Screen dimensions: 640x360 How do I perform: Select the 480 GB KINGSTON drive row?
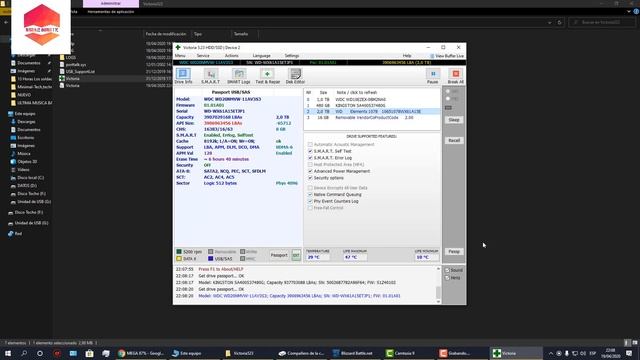pos(372,105)
